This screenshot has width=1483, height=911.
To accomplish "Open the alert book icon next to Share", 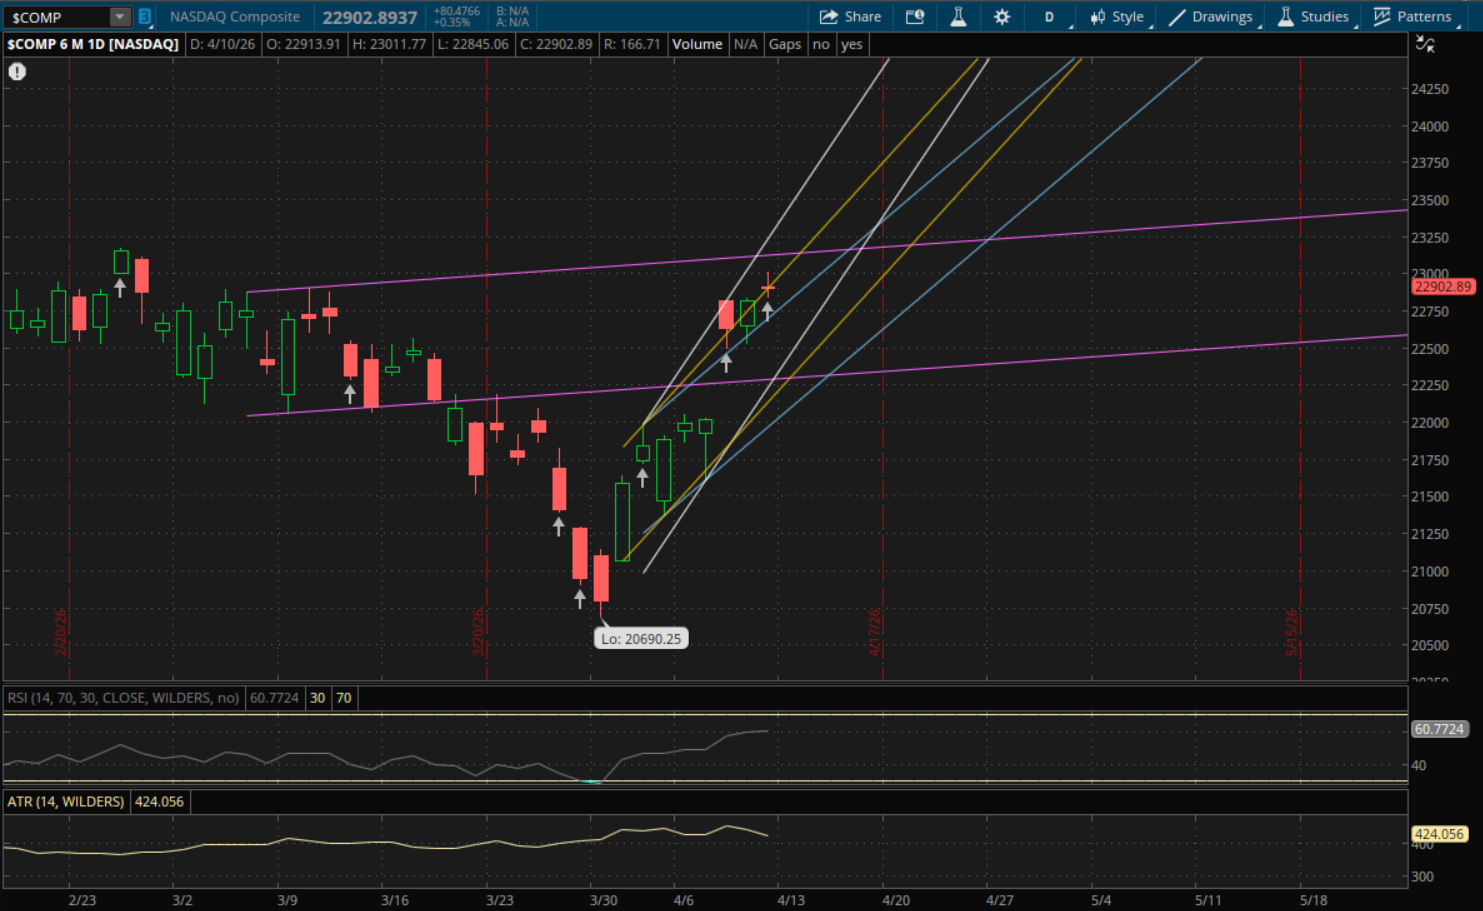I will 914,17.
